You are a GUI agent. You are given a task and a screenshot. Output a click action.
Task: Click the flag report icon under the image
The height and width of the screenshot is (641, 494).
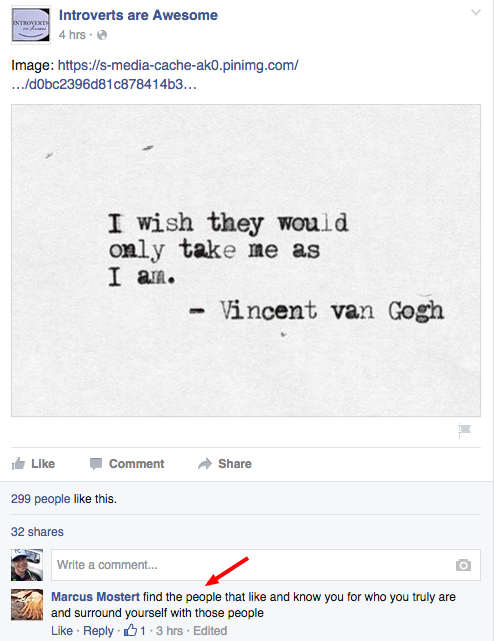[x=464, y=430]
